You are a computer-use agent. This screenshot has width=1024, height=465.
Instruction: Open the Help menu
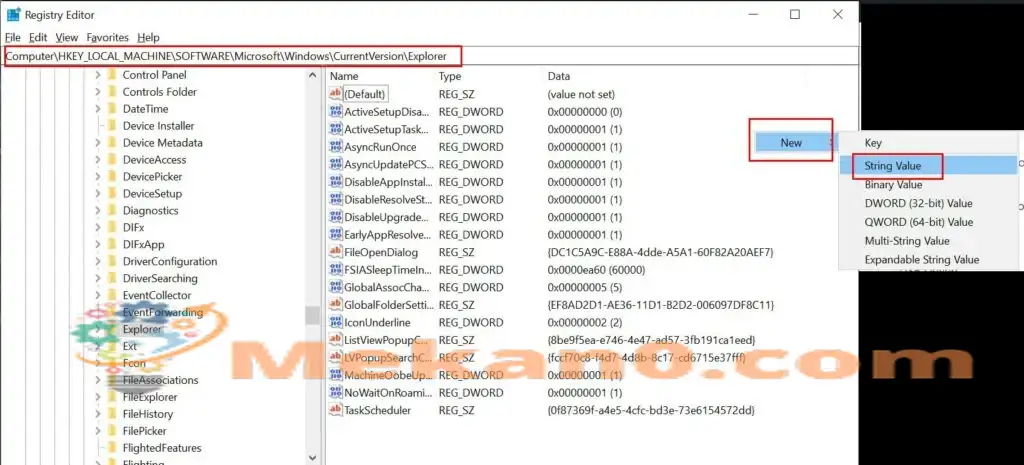pyautogui.click(x=148, y=38)
